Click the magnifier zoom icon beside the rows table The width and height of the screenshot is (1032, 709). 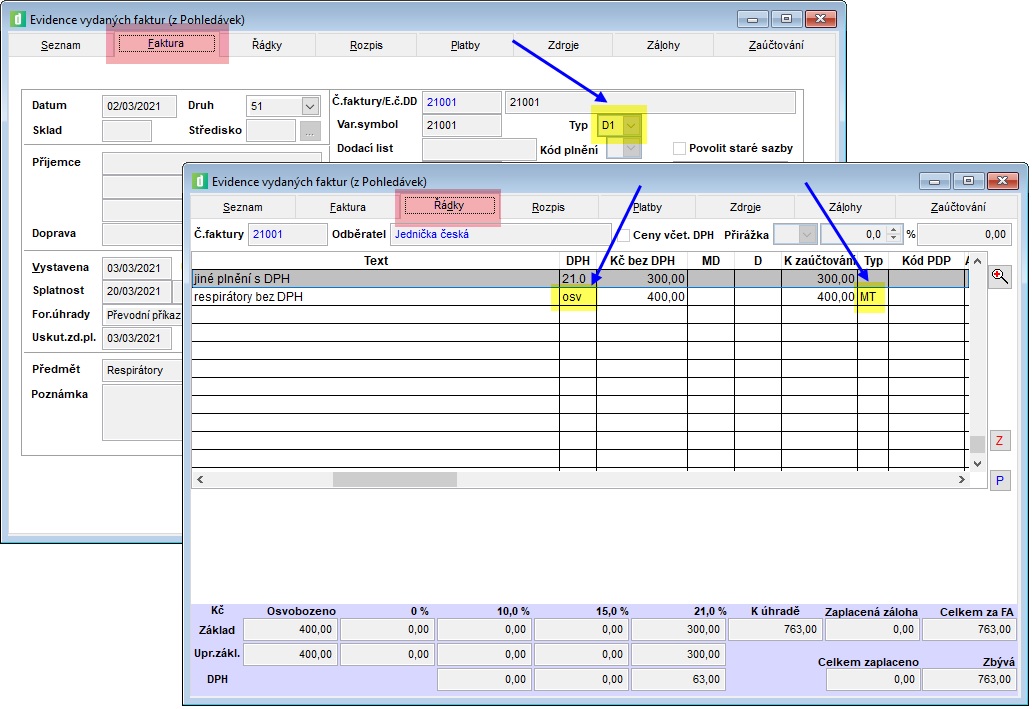pyautogui.click(x=1000, y=276)
